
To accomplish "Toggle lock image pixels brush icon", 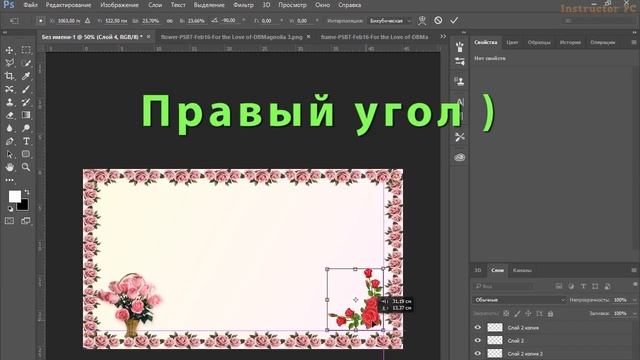I will [x=517, y=313].
